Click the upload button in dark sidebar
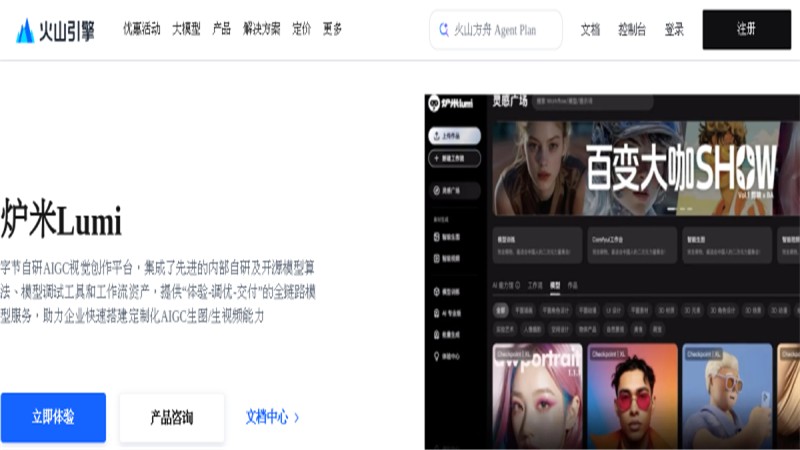The height and width of the screenshot is (450, 800). click(x=454, y=136)
